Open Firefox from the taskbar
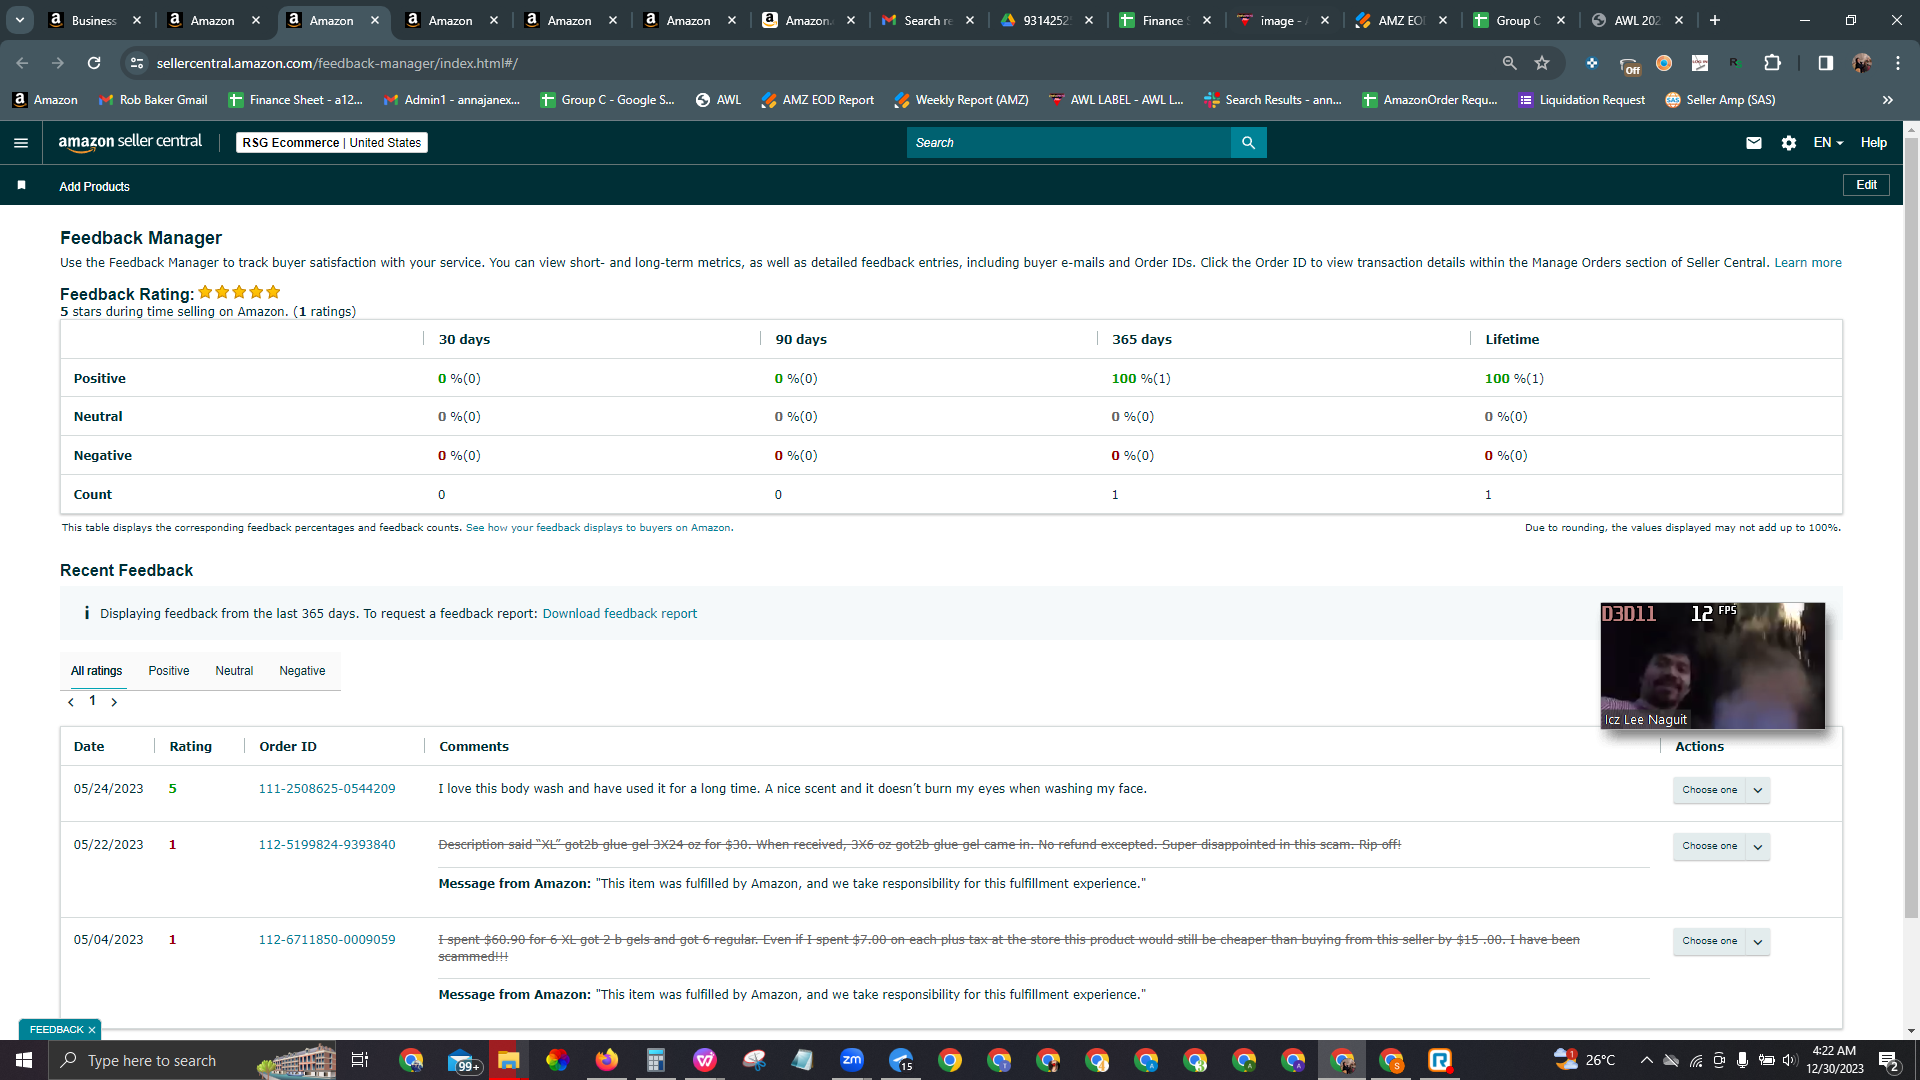The height and width of the screenshot is (1080, 1920). [x=607, y=1060]
